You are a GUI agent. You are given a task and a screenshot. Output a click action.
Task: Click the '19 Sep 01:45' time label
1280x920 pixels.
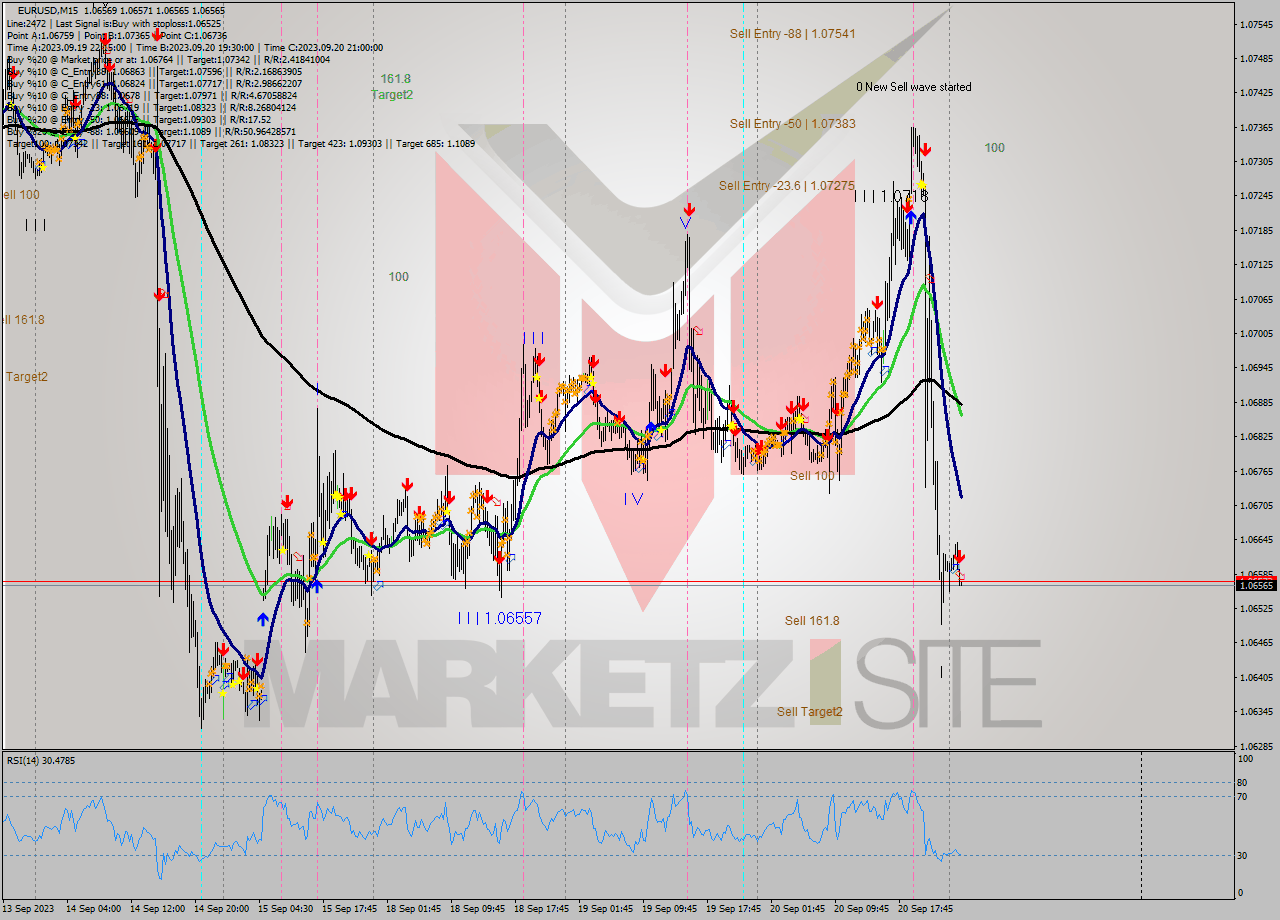pyautogui.click(x=608, y=909)
